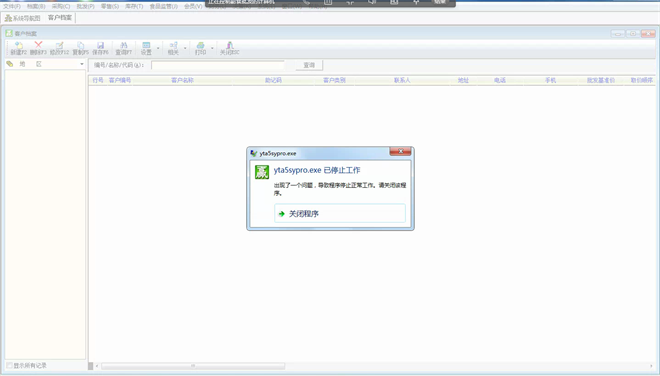The height and width of the screenshot is (376, 660).
Task: Click the green arrow icon beside 关闭程序
Action: click(282, 214)
